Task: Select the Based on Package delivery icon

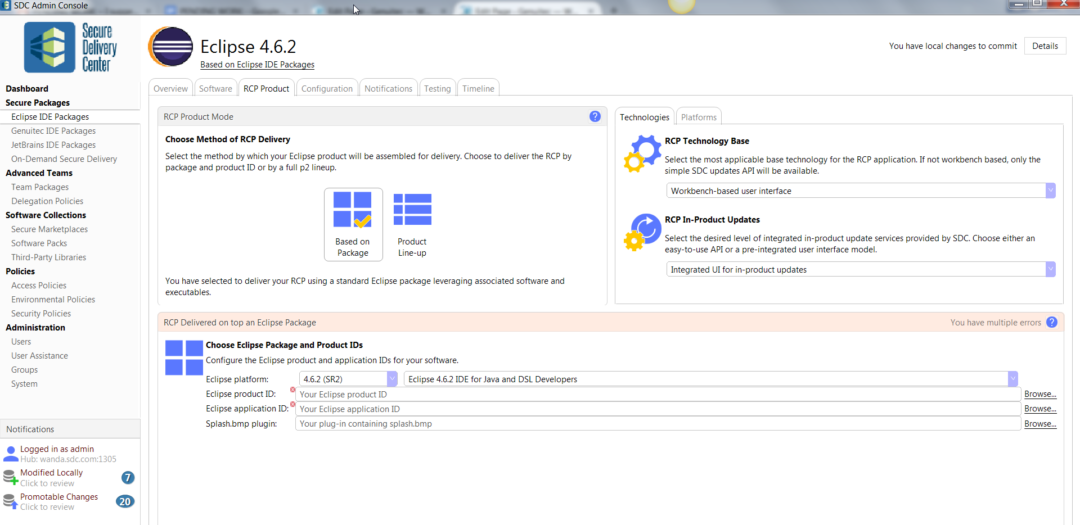Action: [x=353, y=225]
